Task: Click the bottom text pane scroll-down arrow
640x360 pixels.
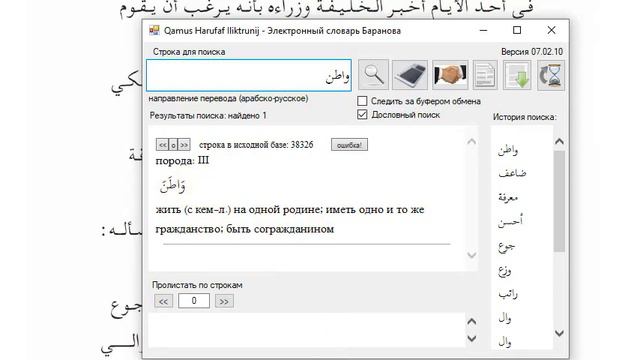Action: coord(471,338)
